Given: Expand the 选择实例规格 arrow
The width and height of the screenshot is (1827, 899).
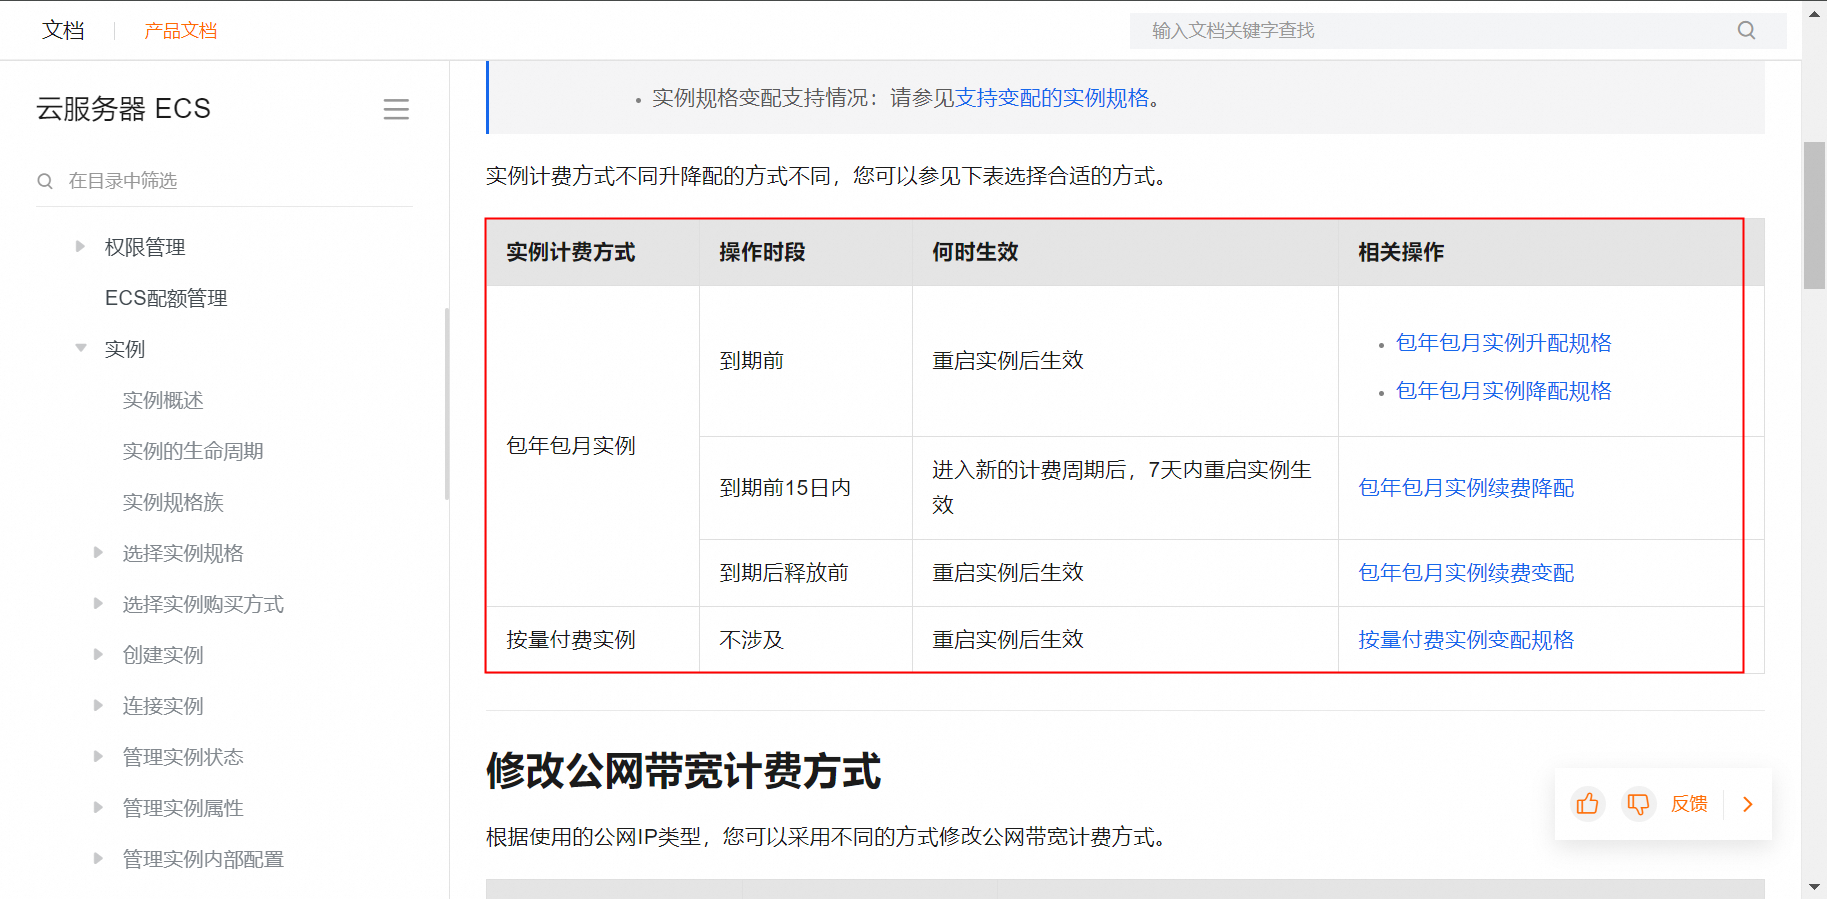Looking at the screenshot, I should coord(98,552).
